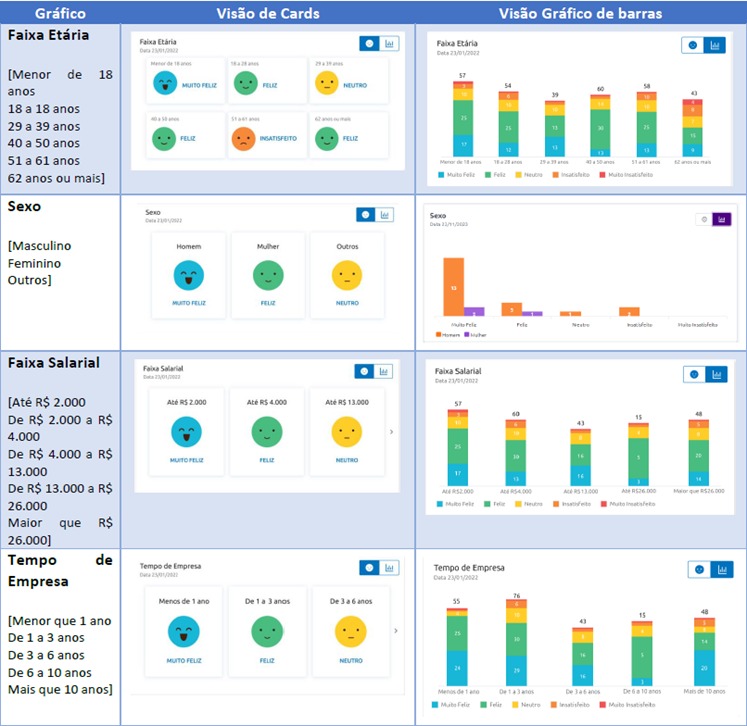Image resolution: width=747 pixels, height=726 pixels.
Task: Click the Insatisfeito card for 51 a 61 anos
Action: (x=267, y=136)
